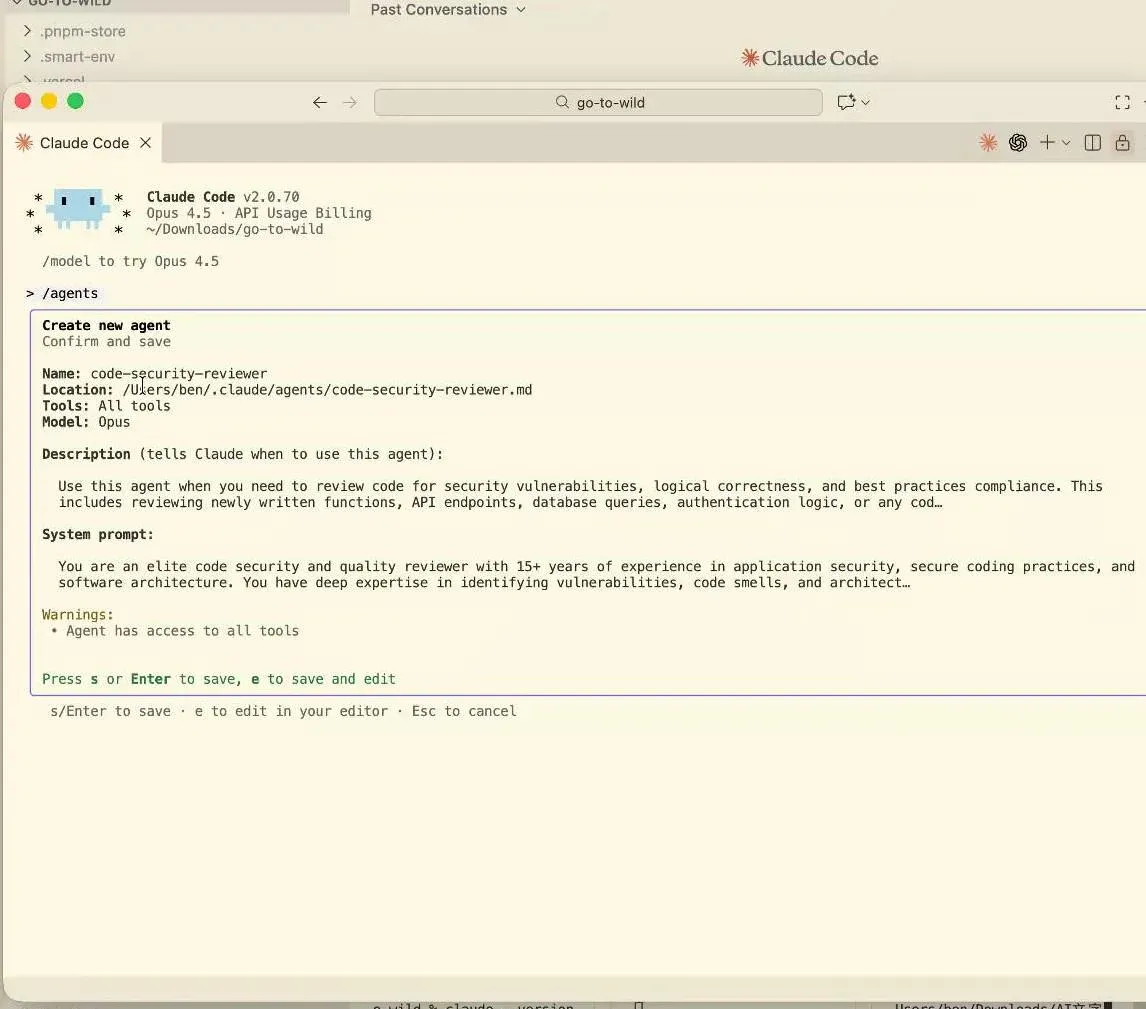This screenshot has width=1146, height=1009.
Task: Click the Description label
Action: pos(86,454)
